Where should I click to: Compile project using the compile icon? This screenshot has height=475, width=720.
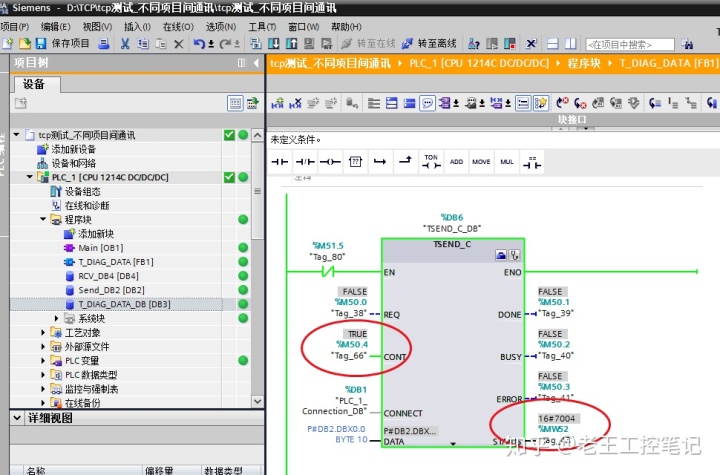(x=256, y=44)
